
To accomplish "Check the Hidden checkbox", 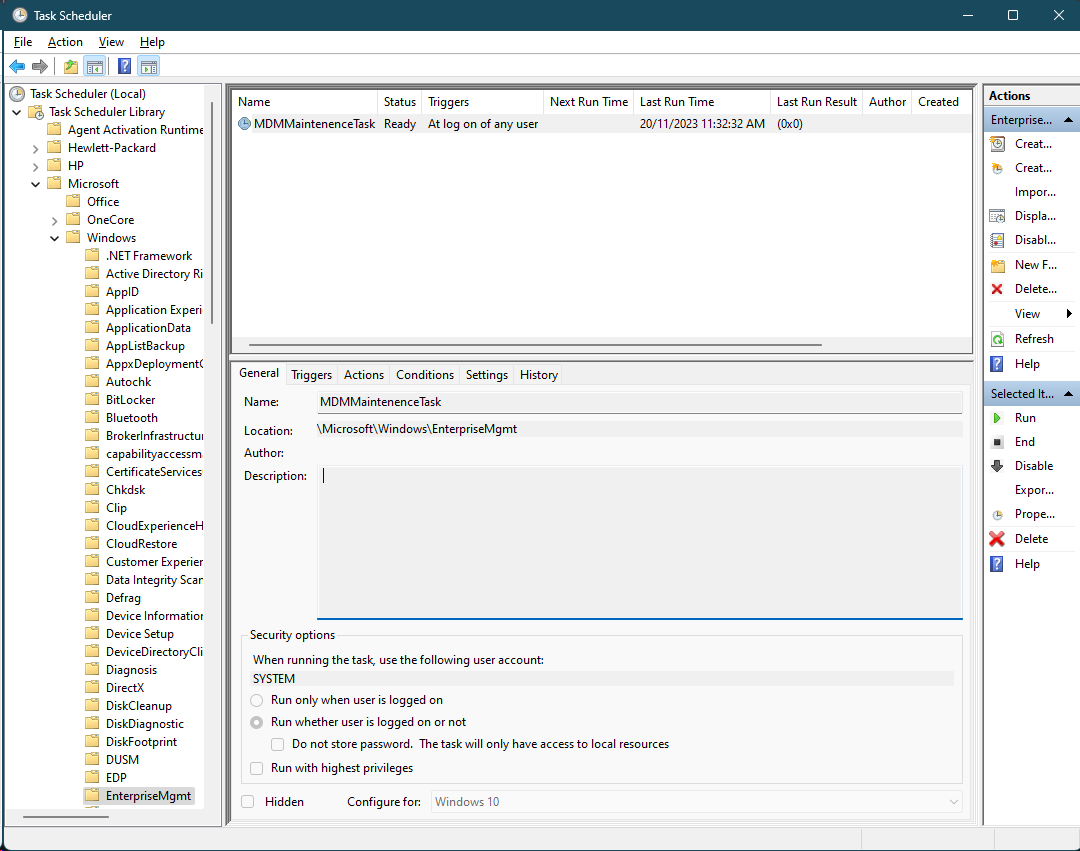I will click(x=247, y=801).
